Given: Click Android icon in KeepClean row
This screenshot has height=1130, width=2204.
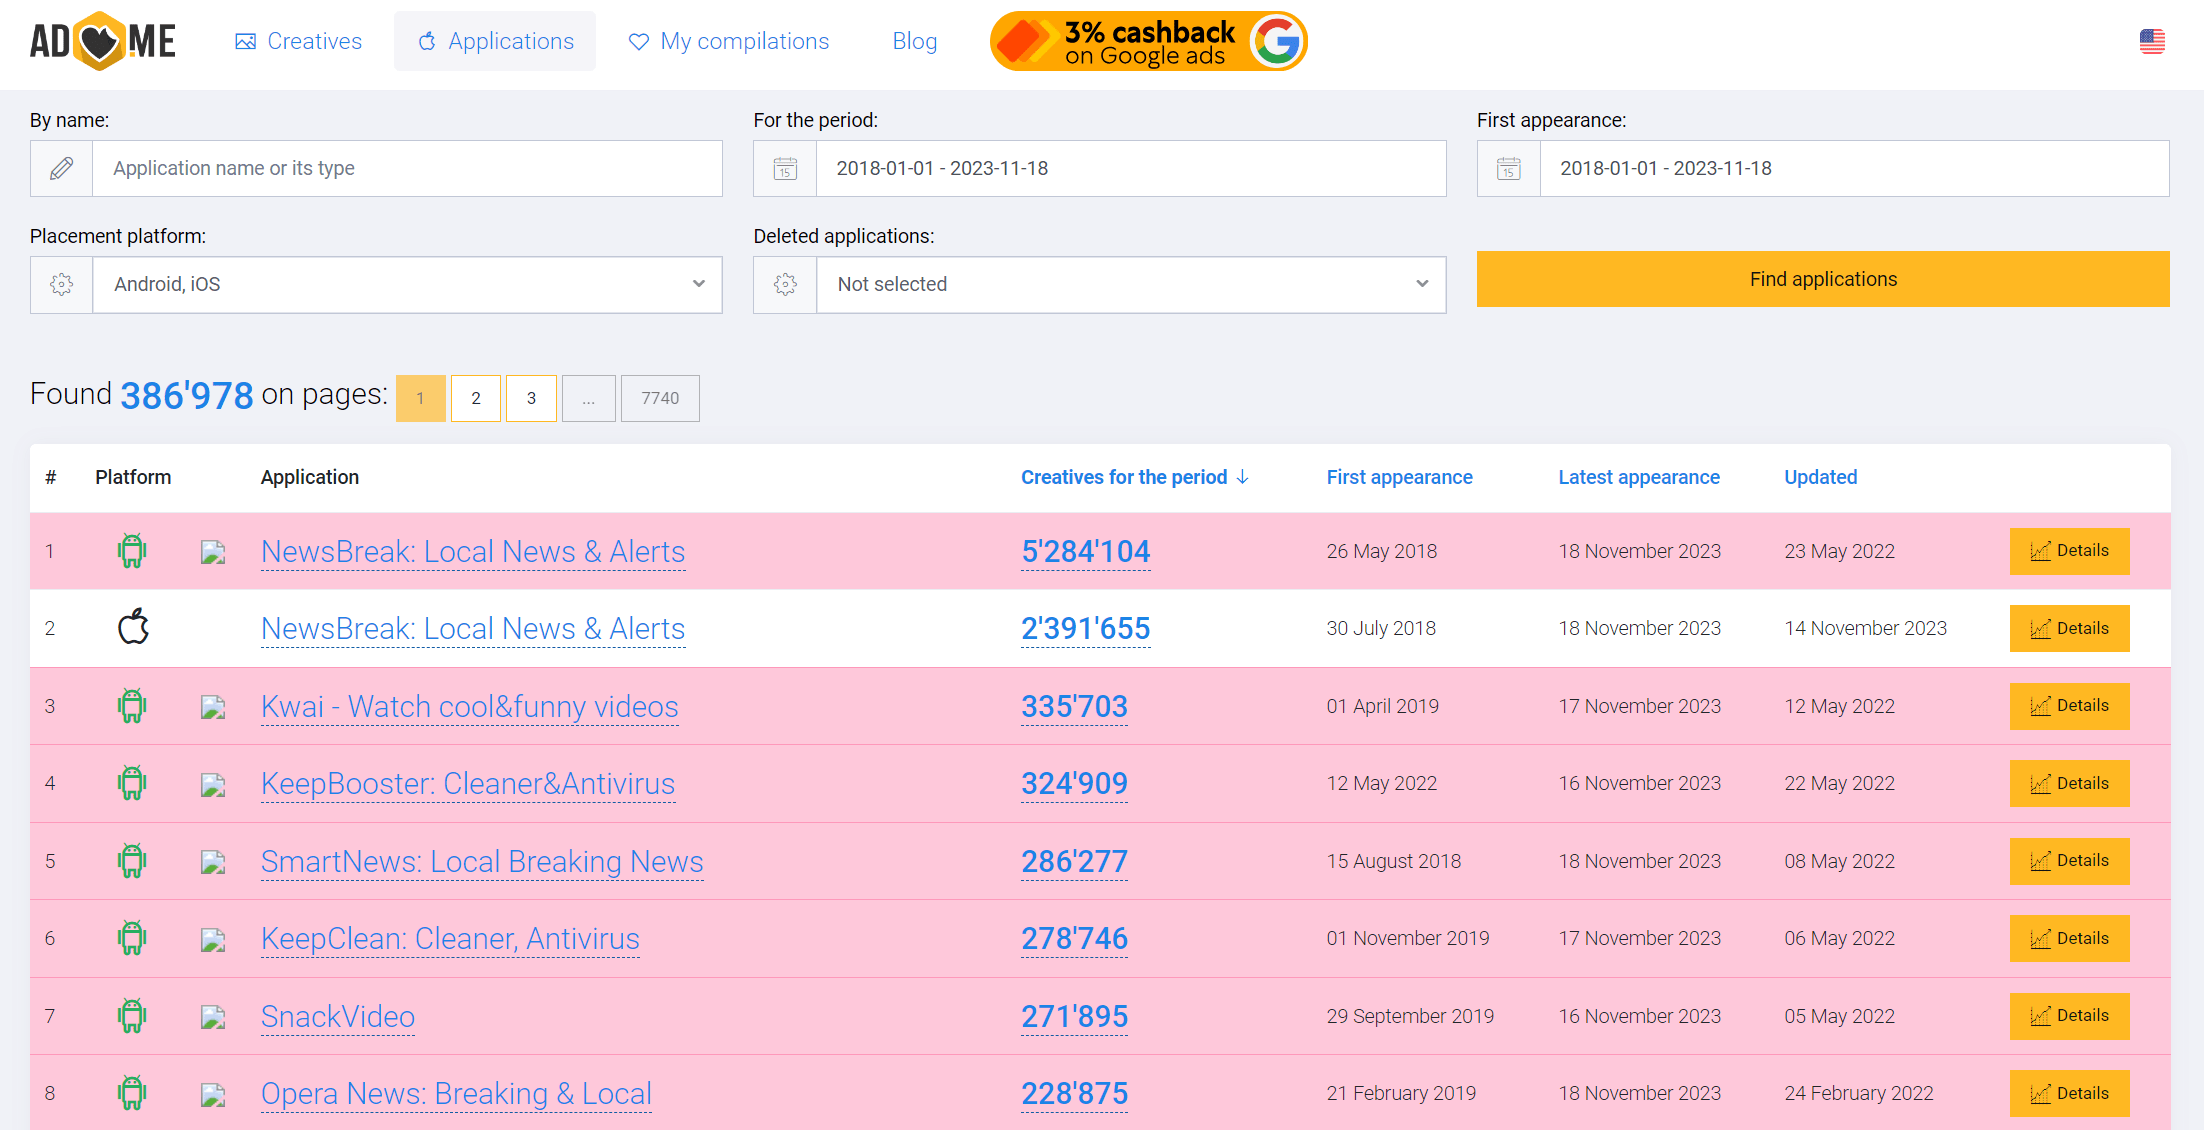Looking at the screenshot, I should click(132, 938).
